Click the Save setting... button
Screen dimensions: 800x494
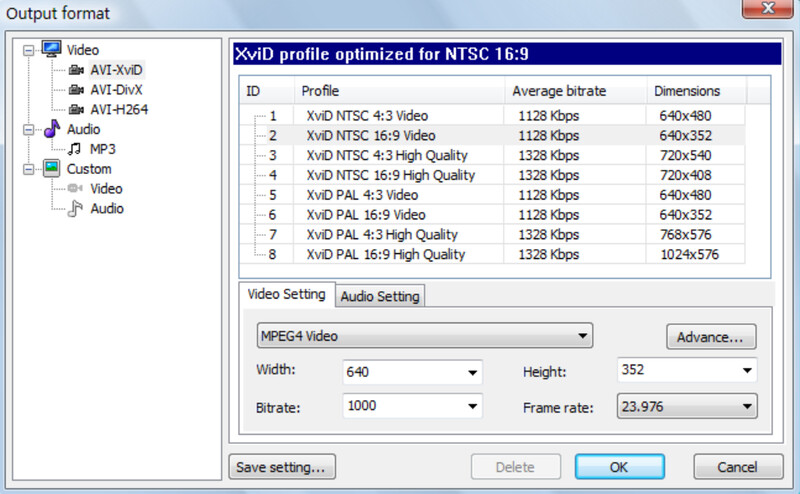pos(282,467)
